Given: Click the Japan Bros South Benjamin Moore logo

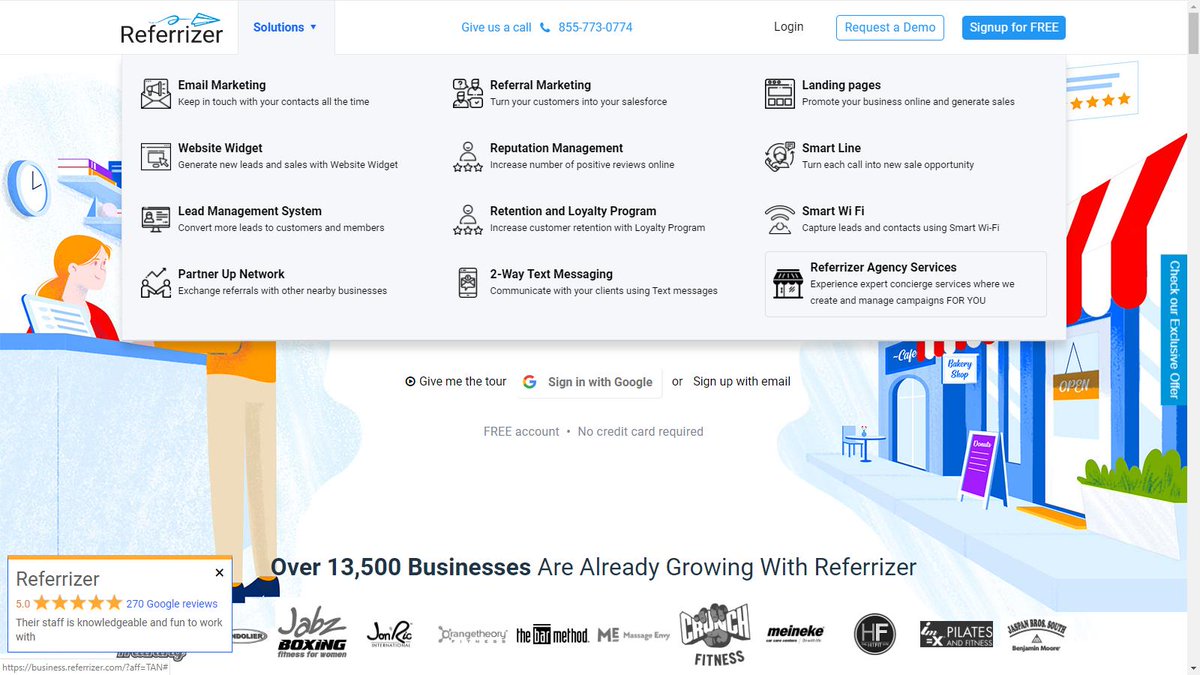Looking at the screenshot, I should 1037,634.
